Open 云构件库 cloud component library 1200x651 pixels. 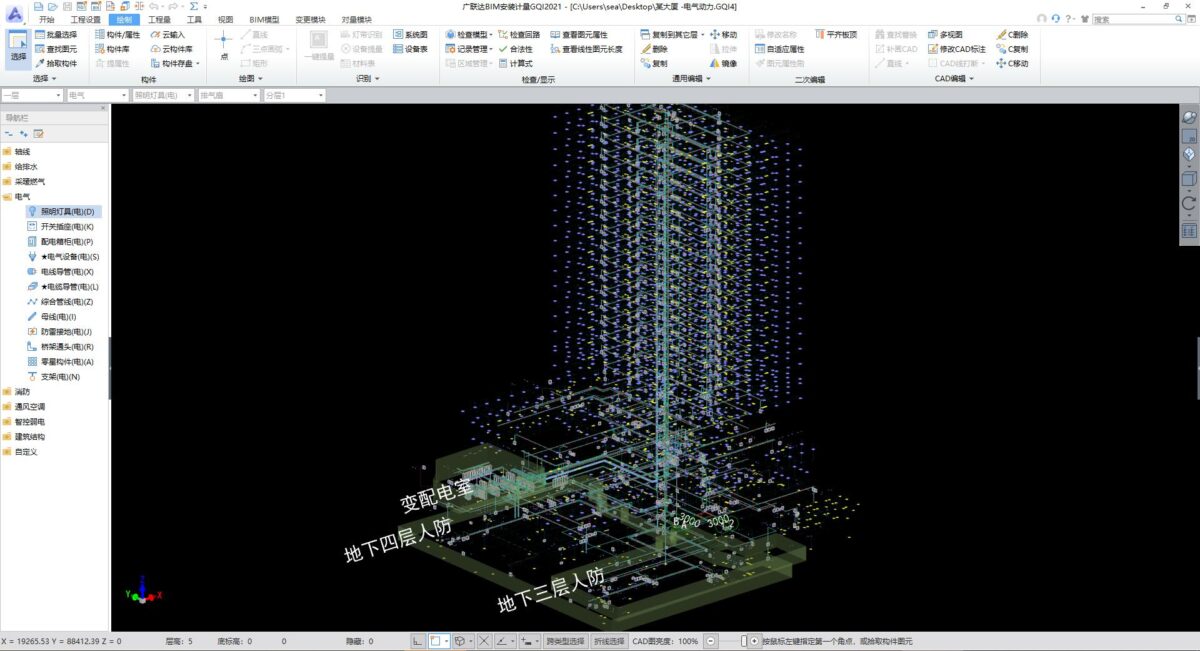point(172,48)
